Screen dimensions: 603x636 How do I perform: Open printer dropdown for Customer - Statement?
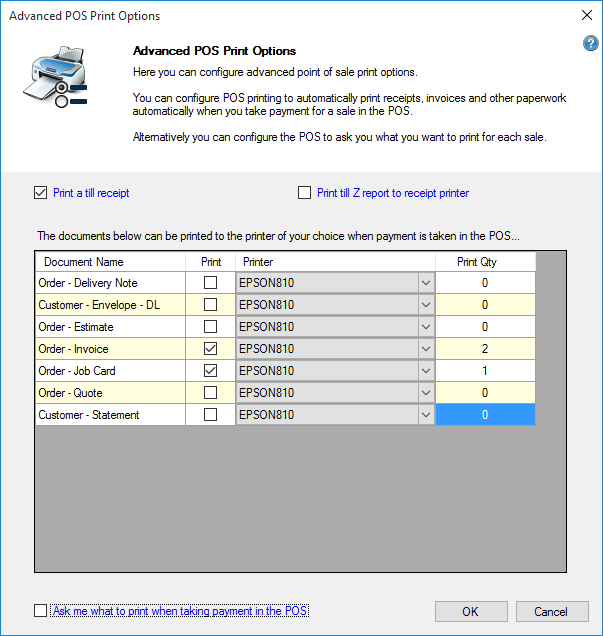426,415
